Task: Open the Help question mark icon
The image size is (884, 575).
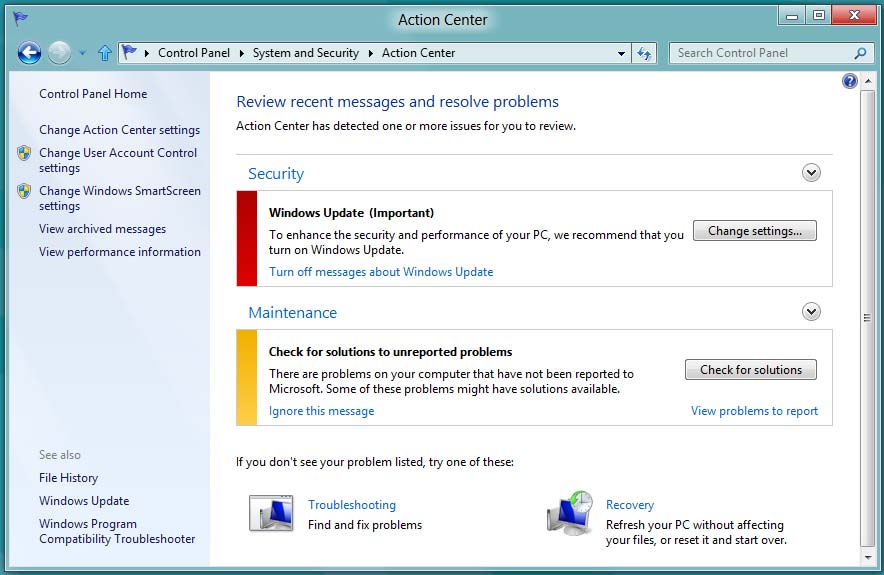Action: pos(849,81)
